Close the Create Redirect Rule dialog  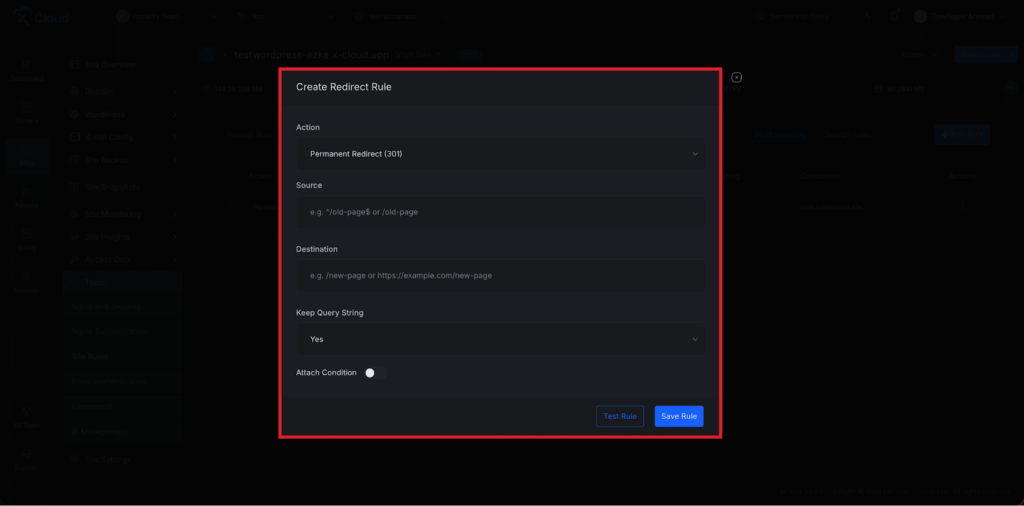(x=737, y=78)
